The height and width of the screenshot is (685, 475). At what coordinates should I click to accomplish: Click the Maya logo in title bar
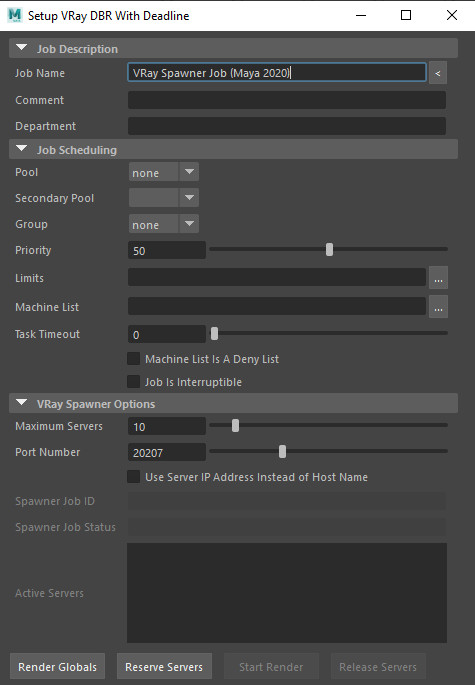pyautogui.click(x=14, y=15)
